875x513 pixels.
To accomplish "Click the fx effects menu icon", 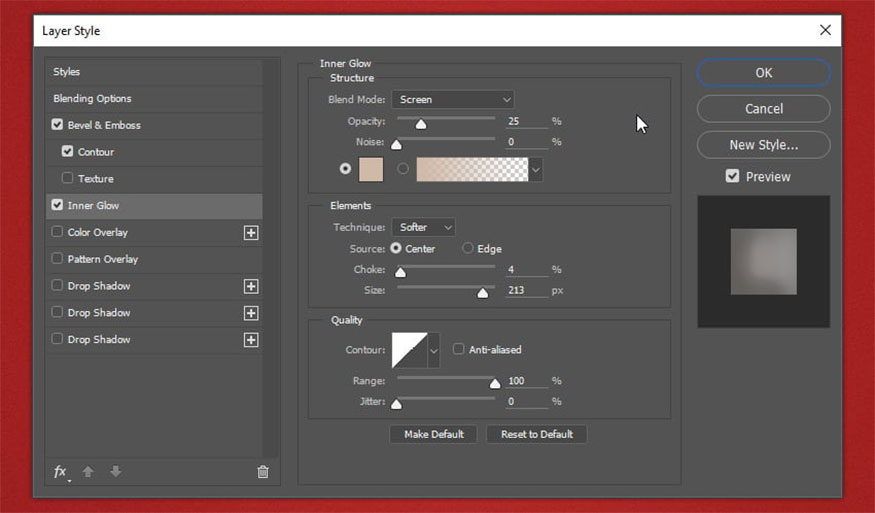I will click(x=61, y=472).
